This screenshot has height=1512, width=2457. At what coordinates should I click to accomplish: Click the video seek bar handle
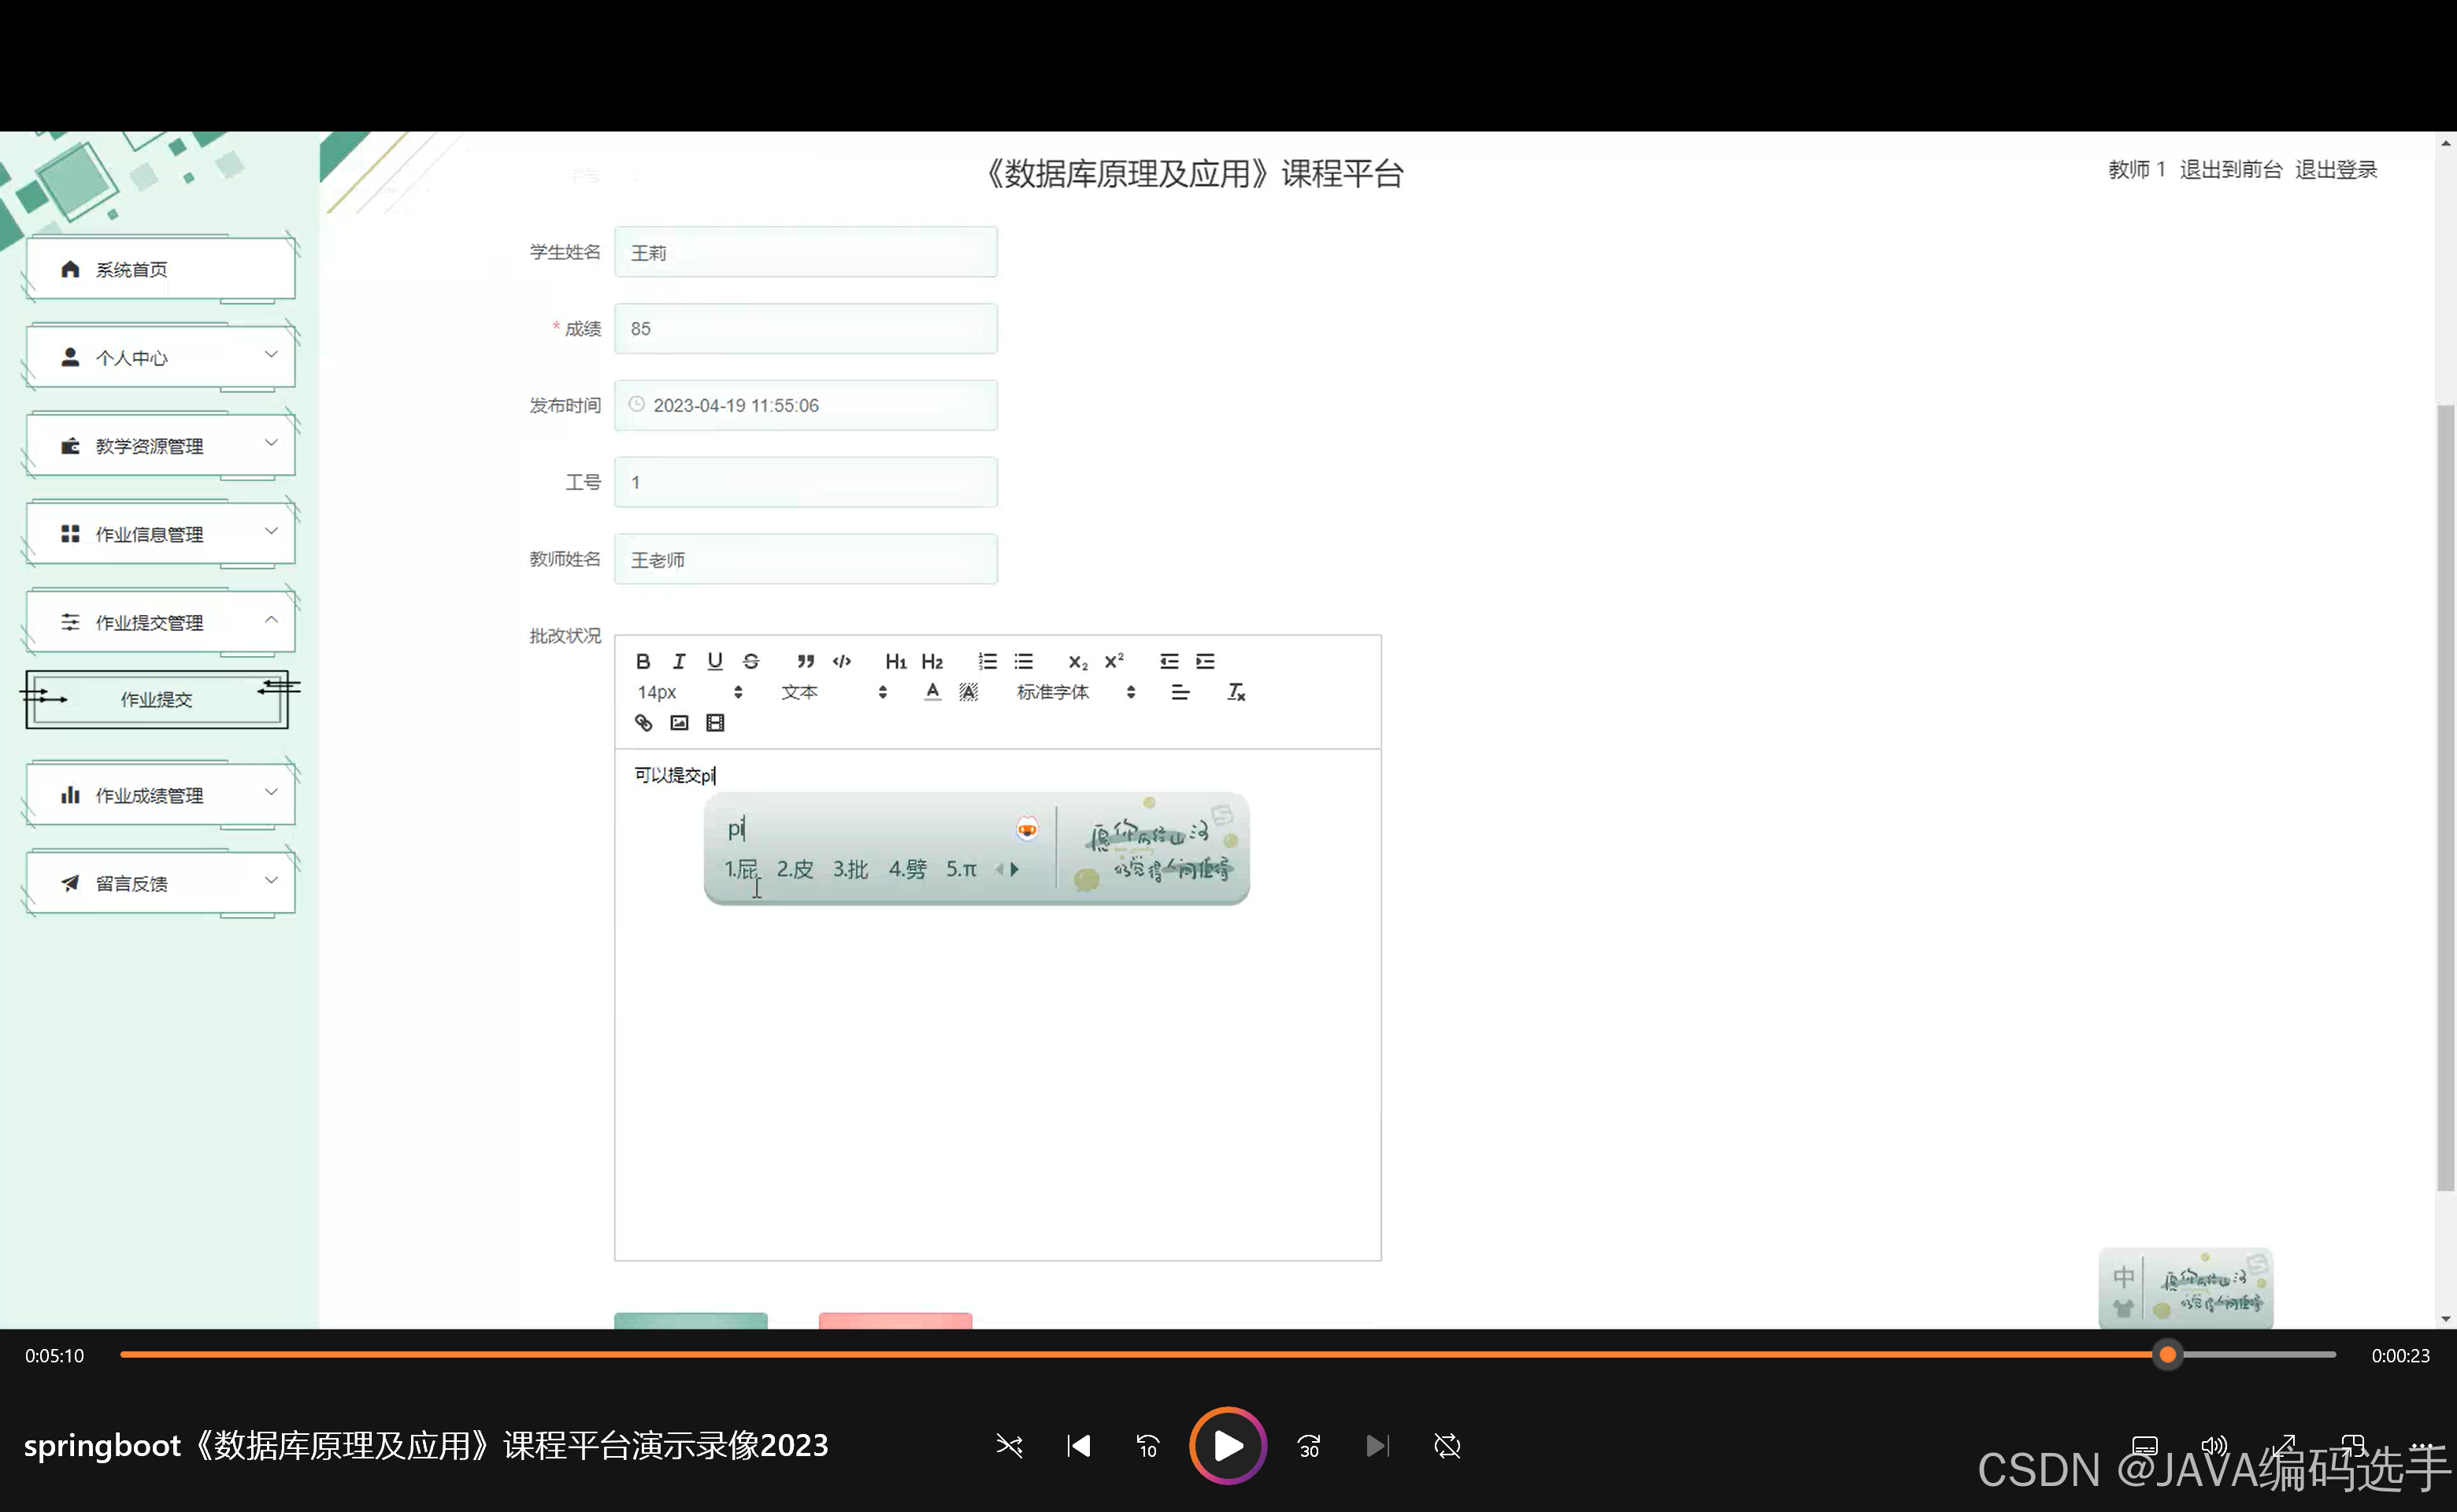click(2167, 1354)
